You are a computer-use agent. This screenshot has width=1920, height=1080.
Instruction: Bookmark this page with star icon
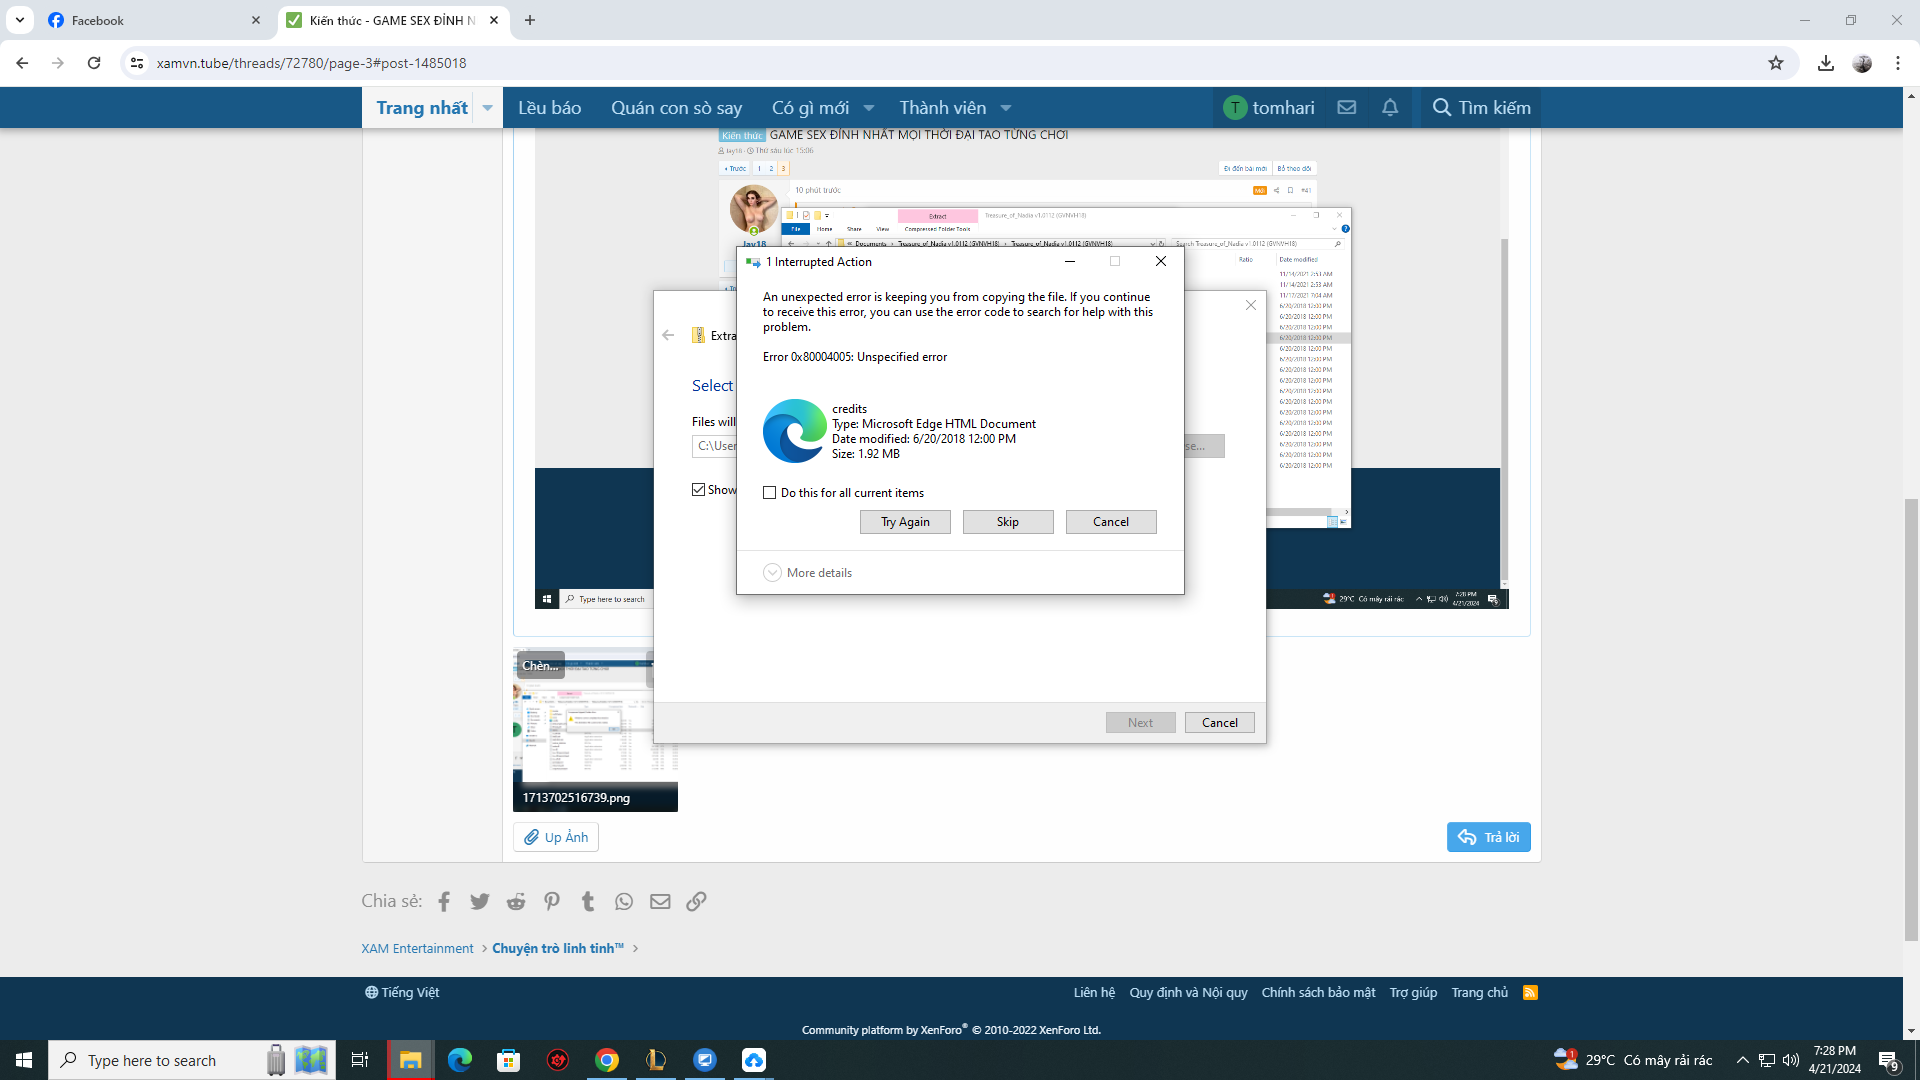pyautogui.click(x=1776, y=63)
